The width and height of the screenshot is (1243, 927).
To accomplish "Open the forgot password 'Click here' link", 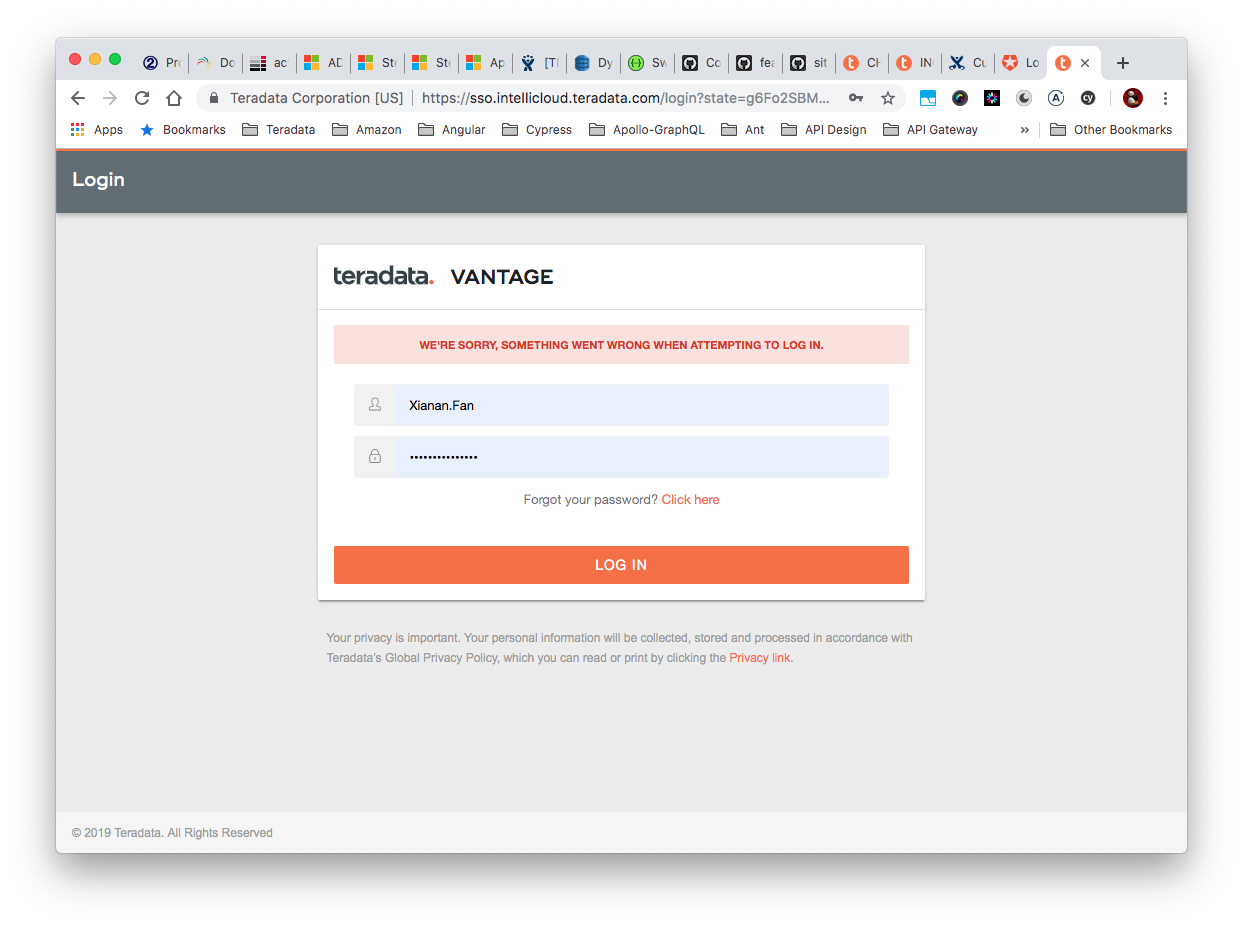I will (690, 499).
